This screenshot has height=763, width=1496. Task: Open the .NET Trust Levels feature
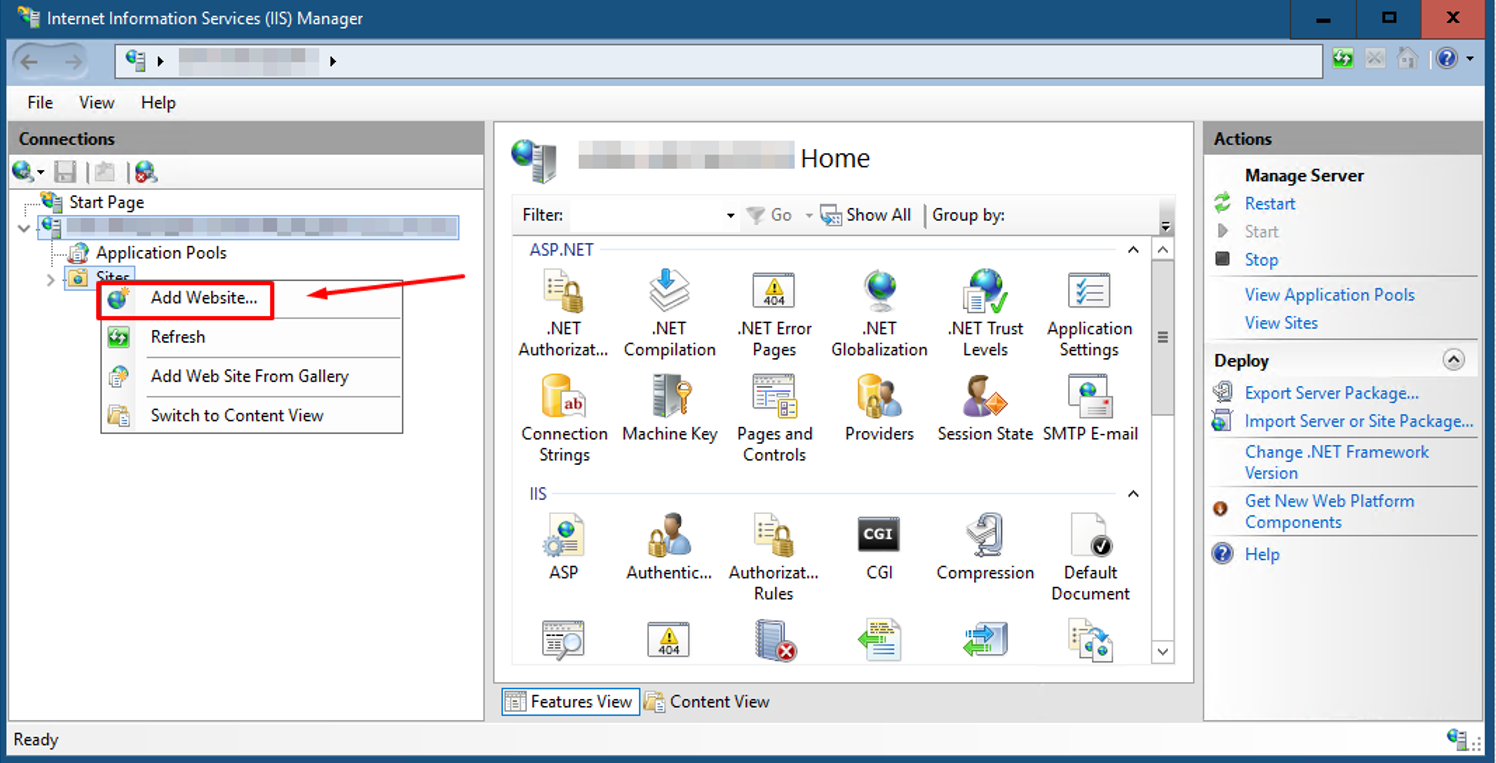[985, 314]
